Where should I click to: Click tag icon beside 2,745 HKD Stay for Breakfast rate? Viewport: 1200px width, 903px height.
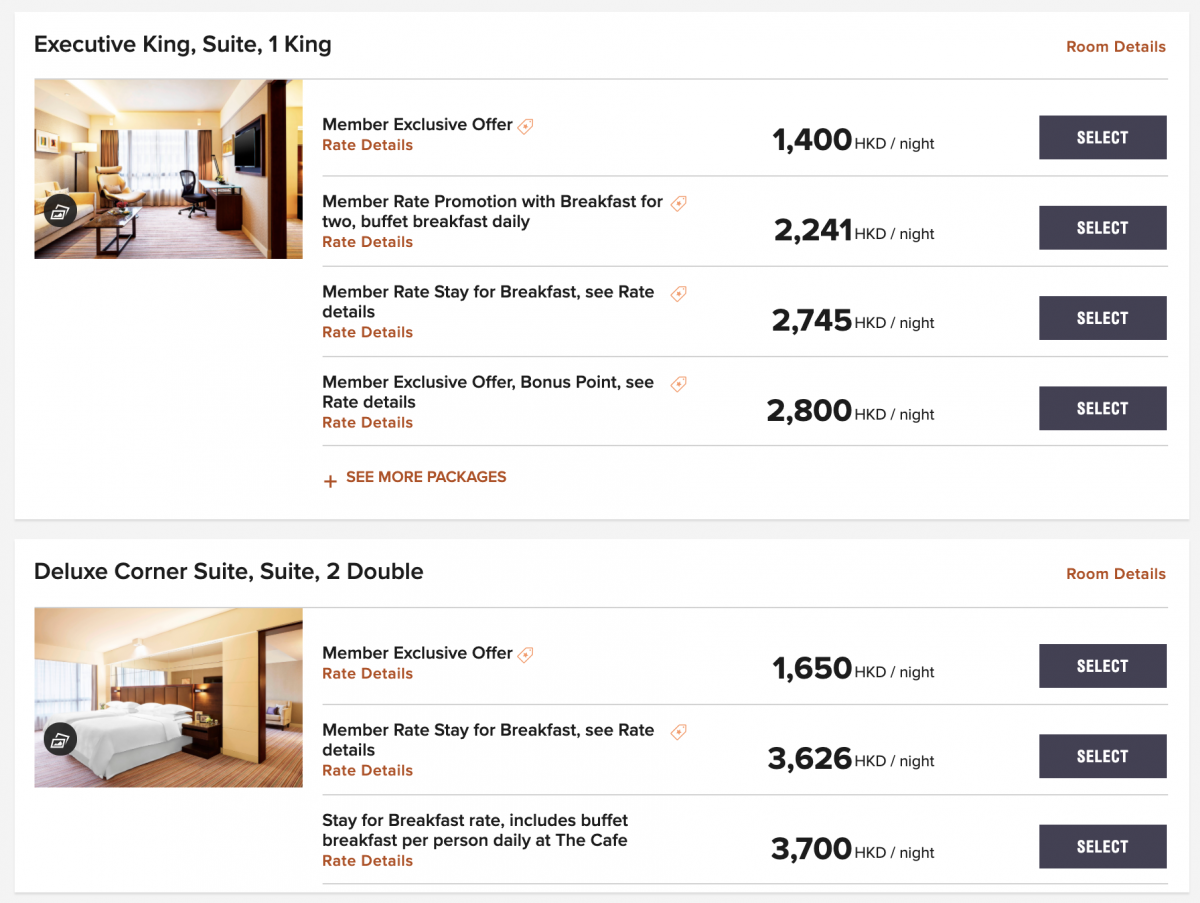pos(679,294)
